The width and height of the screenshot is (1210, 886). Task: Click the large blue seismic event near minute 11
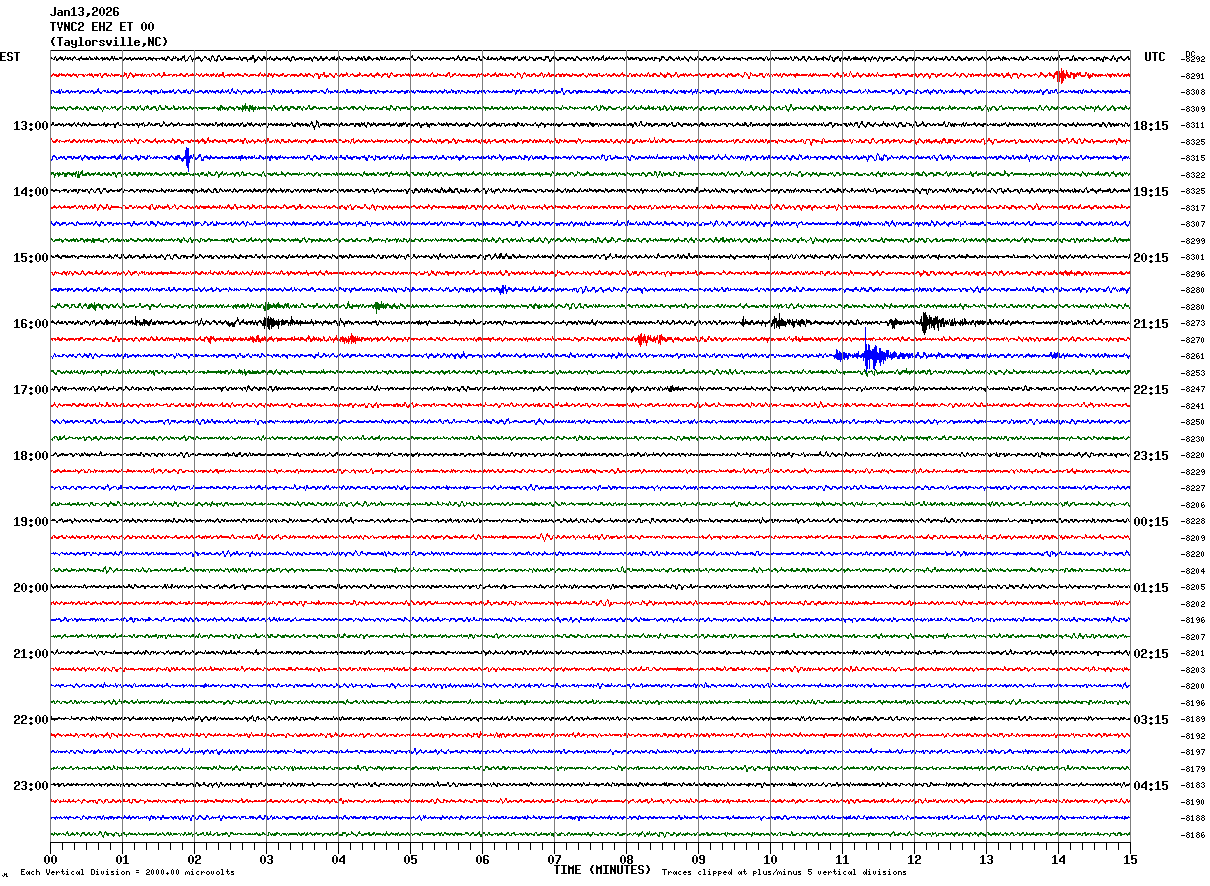(x=870, y=355)
